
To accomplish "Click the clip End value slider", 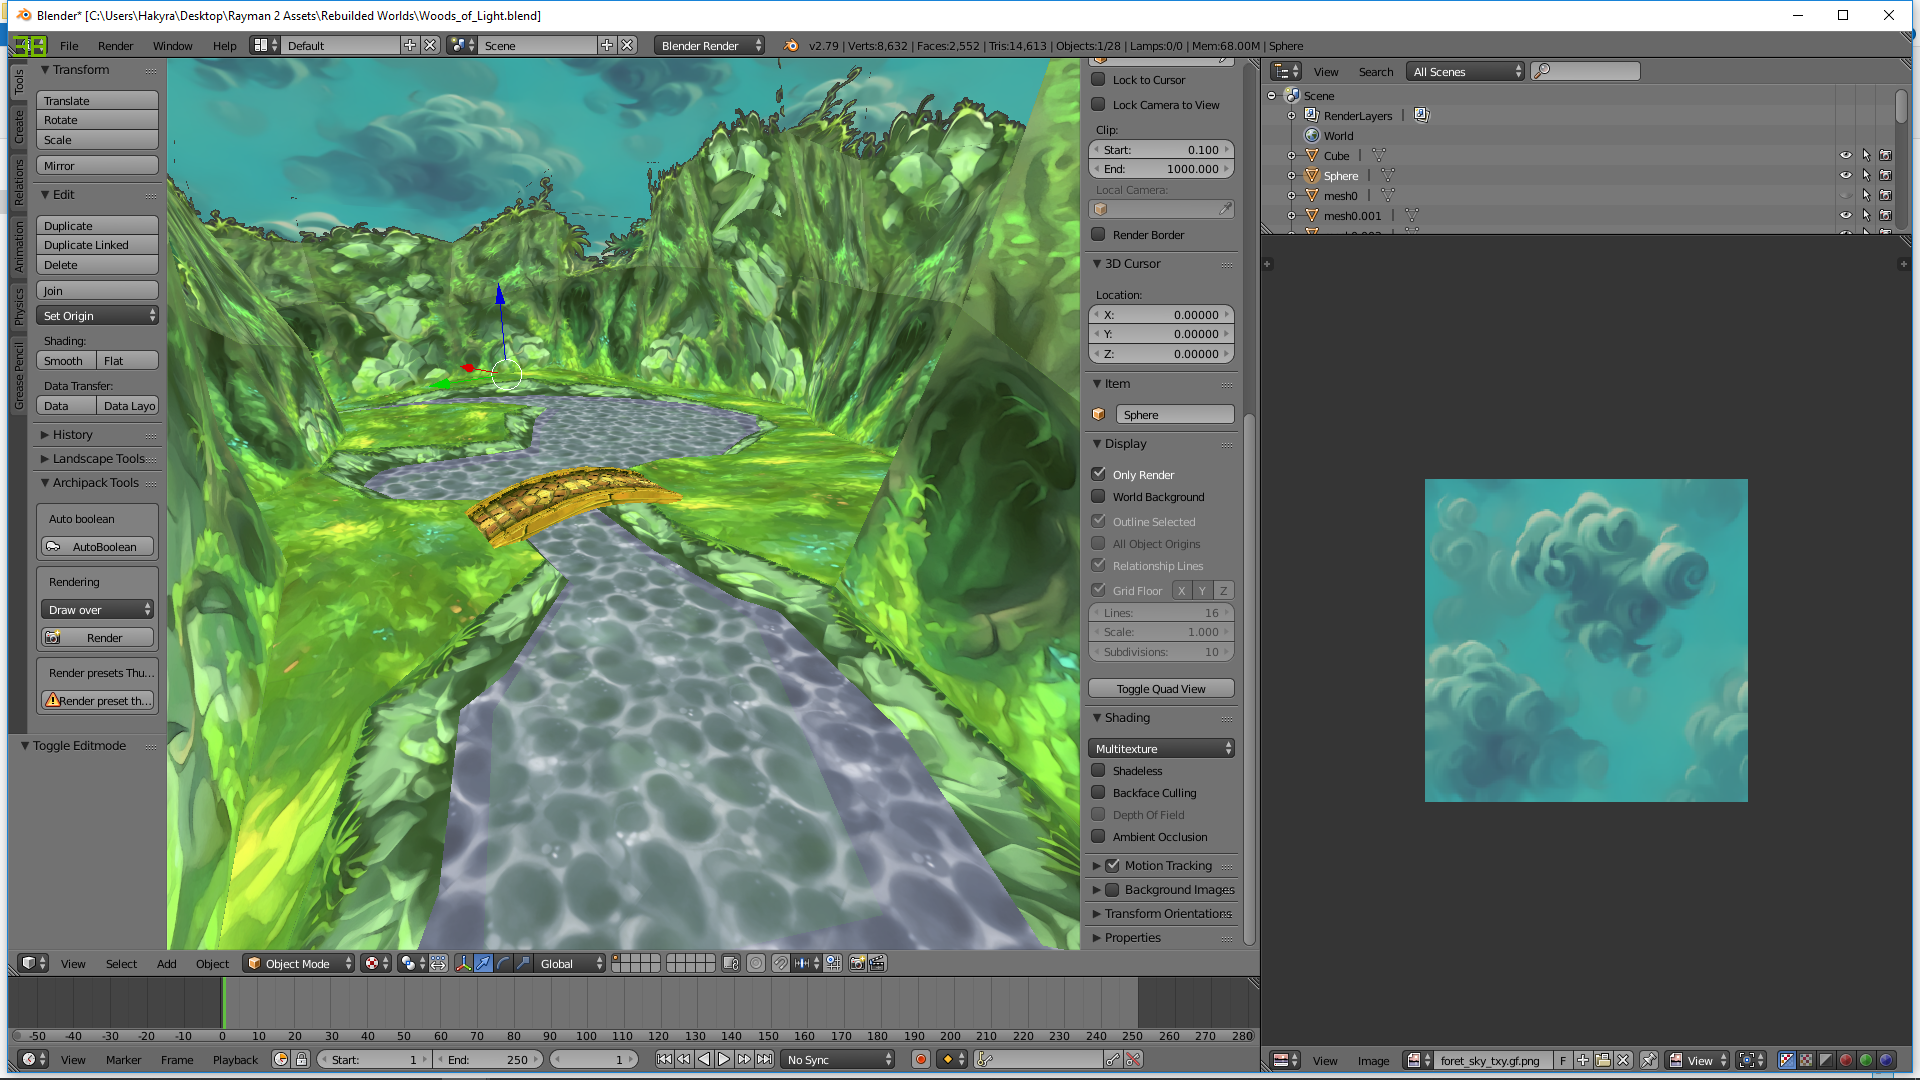I will [x=1161, y=168].
